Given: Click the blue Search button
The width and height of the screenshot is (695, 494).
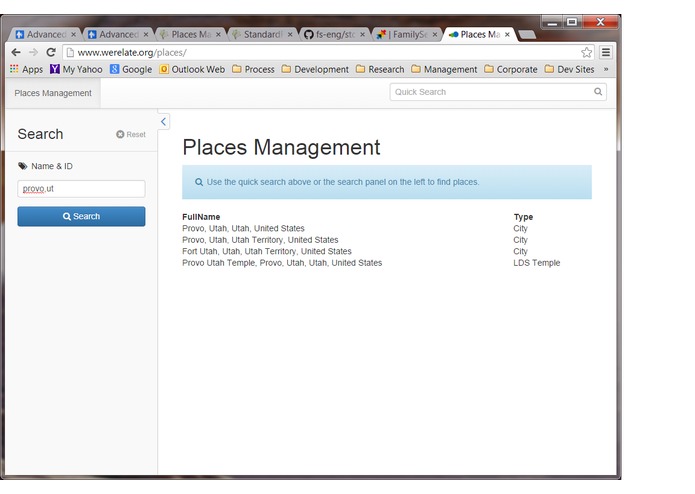Looking at the screenshot, I should click(x=81, y=216).
